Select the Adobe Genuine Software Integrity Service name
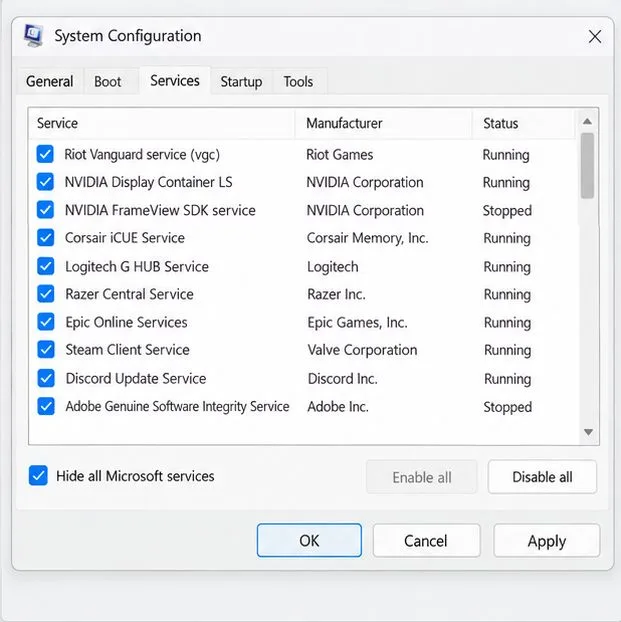 click(x=177, y=407)
